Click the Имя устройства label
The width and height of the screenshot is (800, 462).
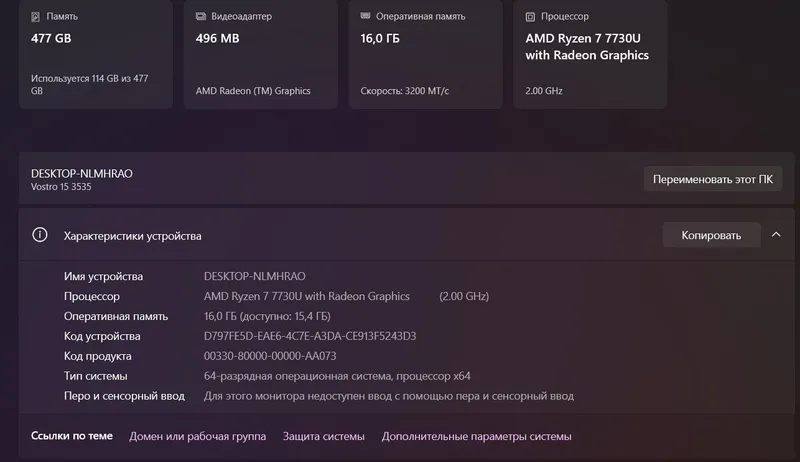(x=103, y=276)
